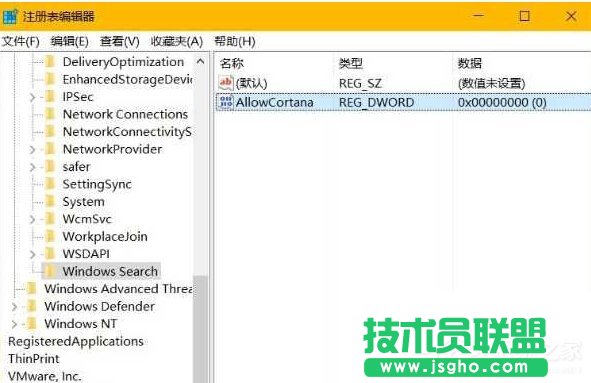
Task: Click the REG_SZ type cell
Action: coord(360,83)
